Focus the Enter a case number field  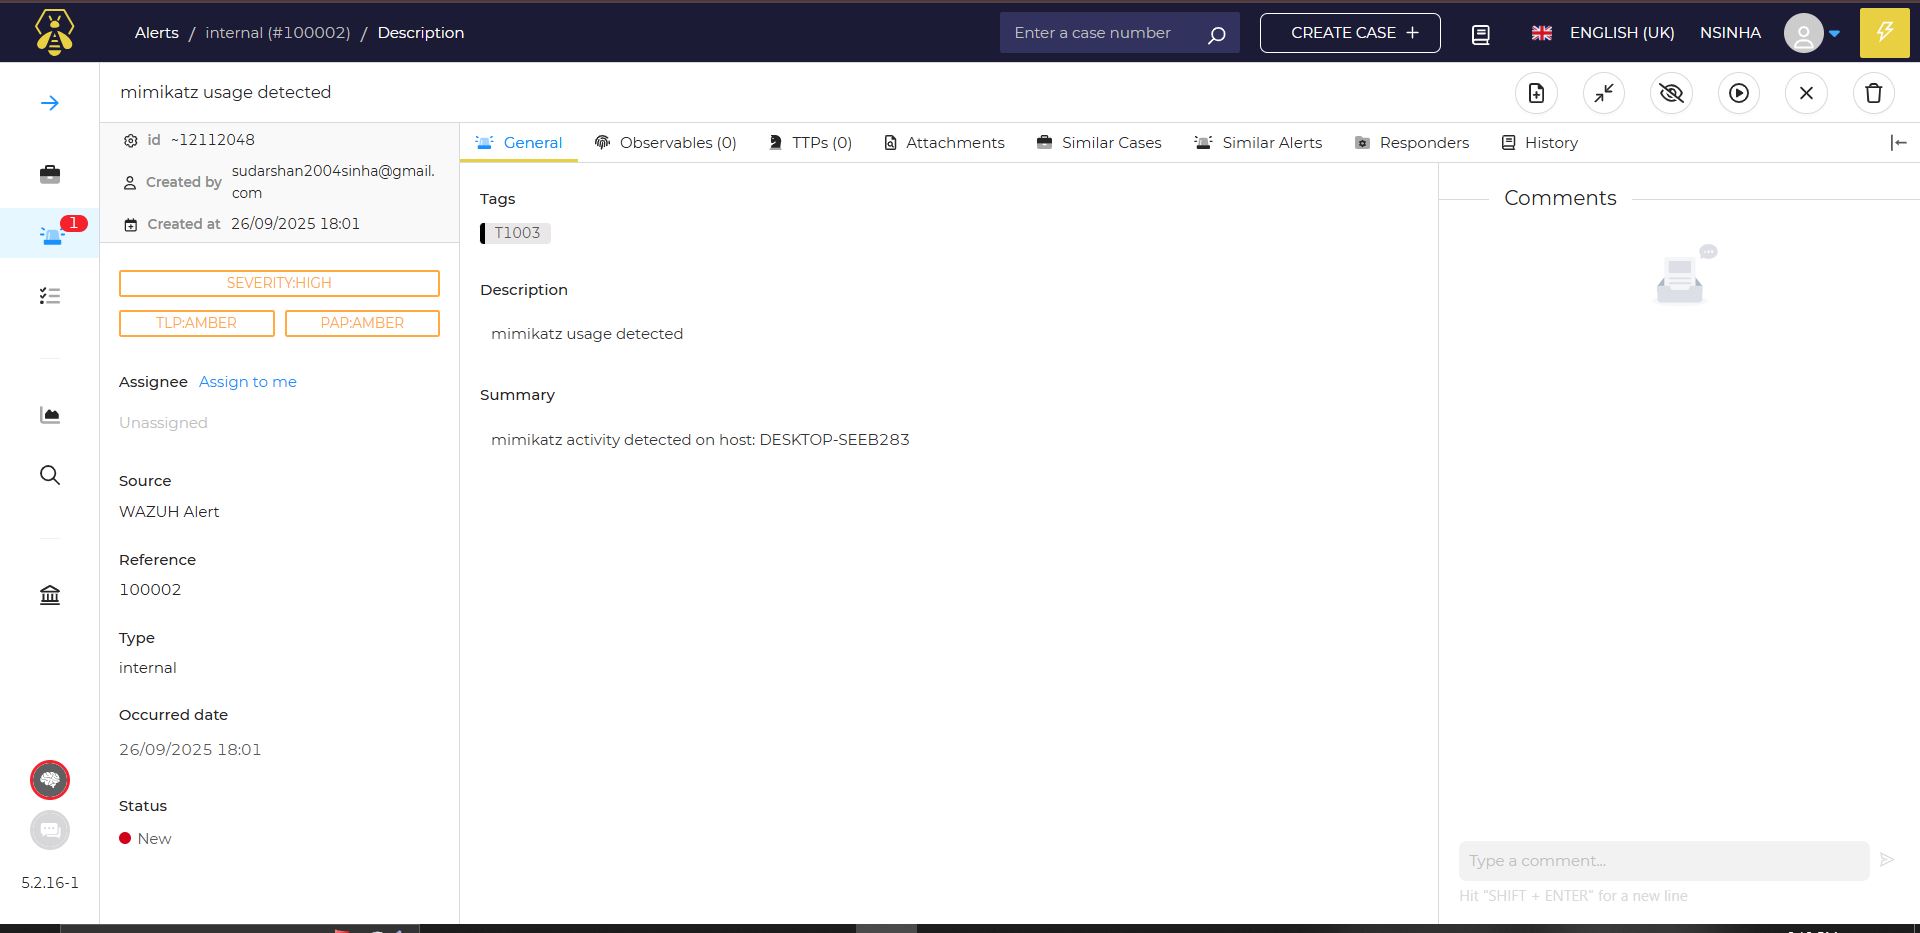1100,33
